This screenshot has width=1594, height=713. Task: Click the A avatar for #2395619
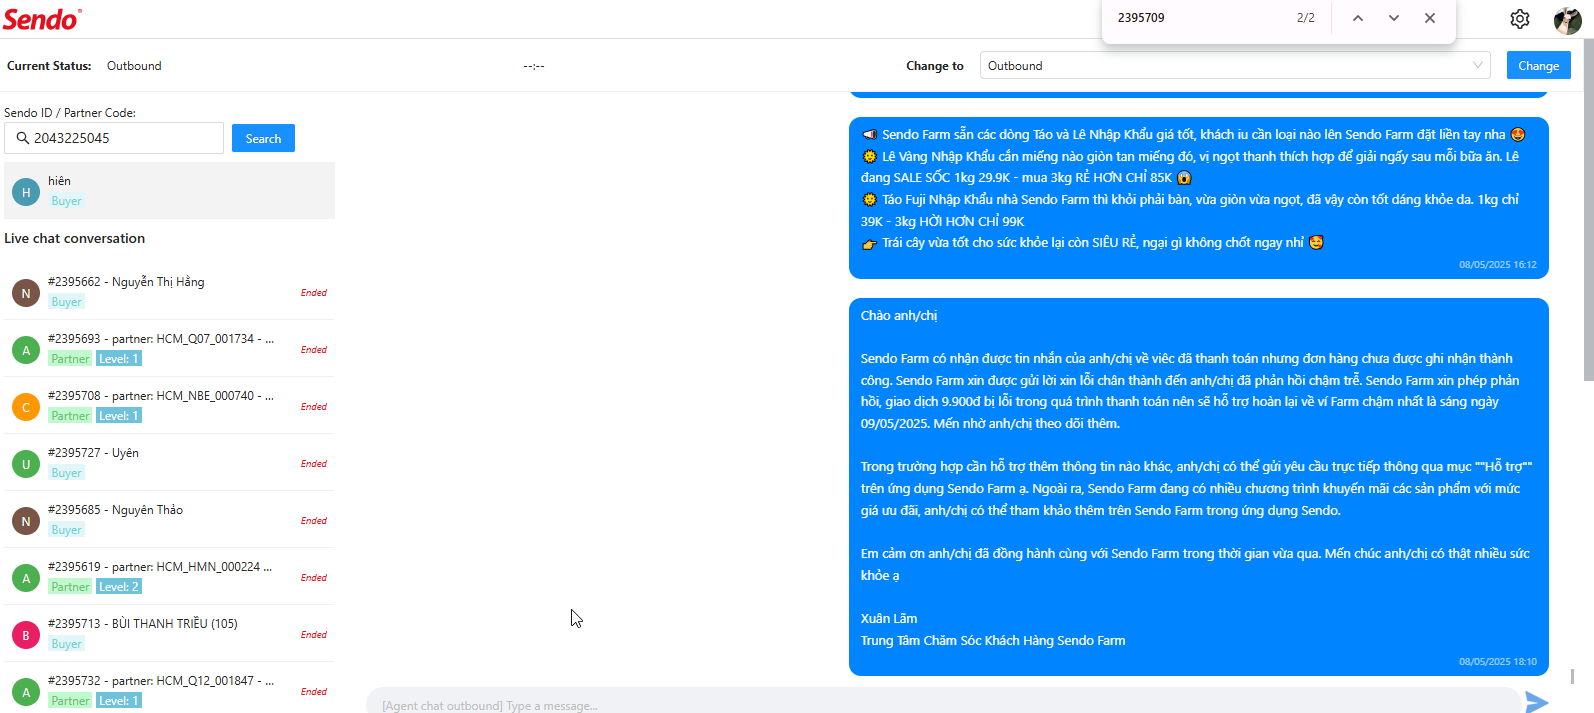[x=26, y=578]
